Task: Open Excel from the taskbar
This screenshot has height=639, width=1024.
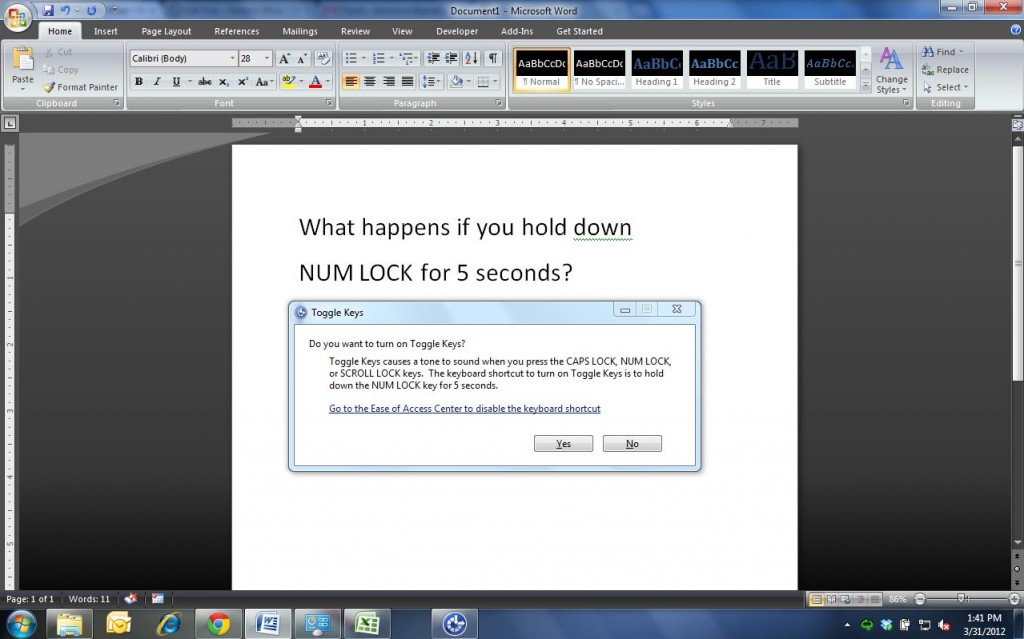Action: pyautogui.click(x=367, y=625)
